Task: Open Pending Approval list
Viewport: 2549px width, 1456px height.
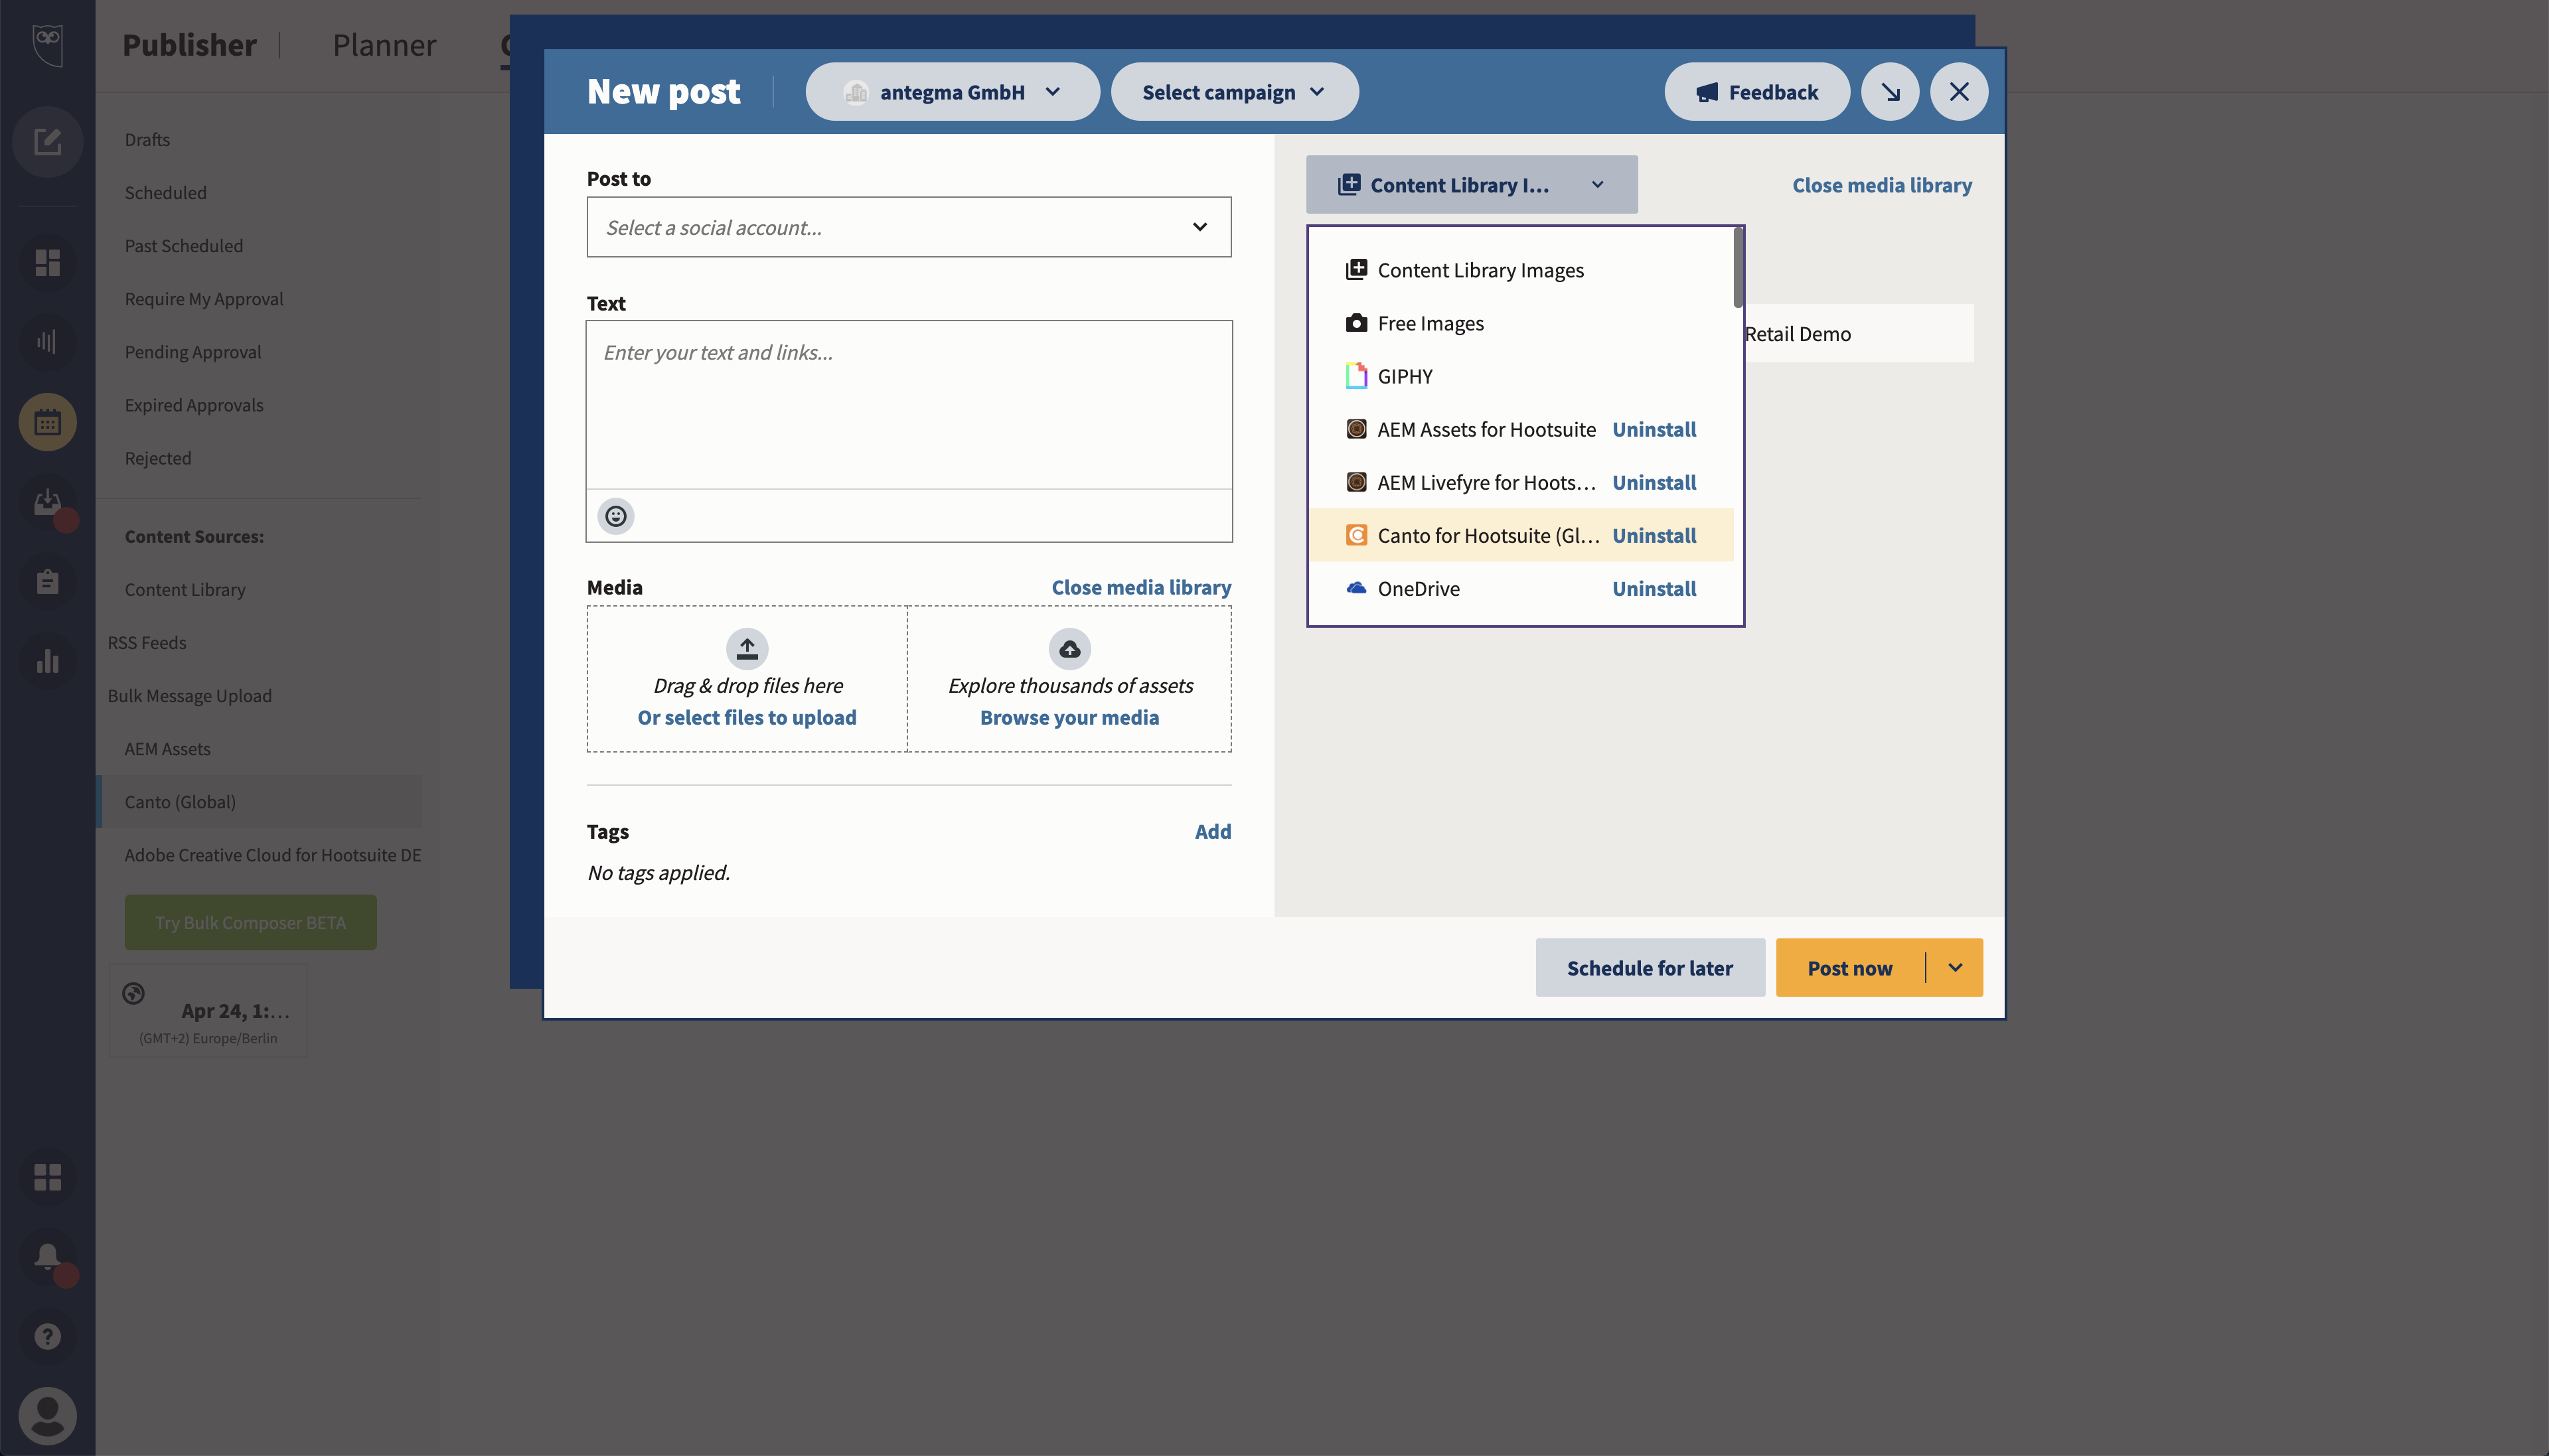Action: 193,352
